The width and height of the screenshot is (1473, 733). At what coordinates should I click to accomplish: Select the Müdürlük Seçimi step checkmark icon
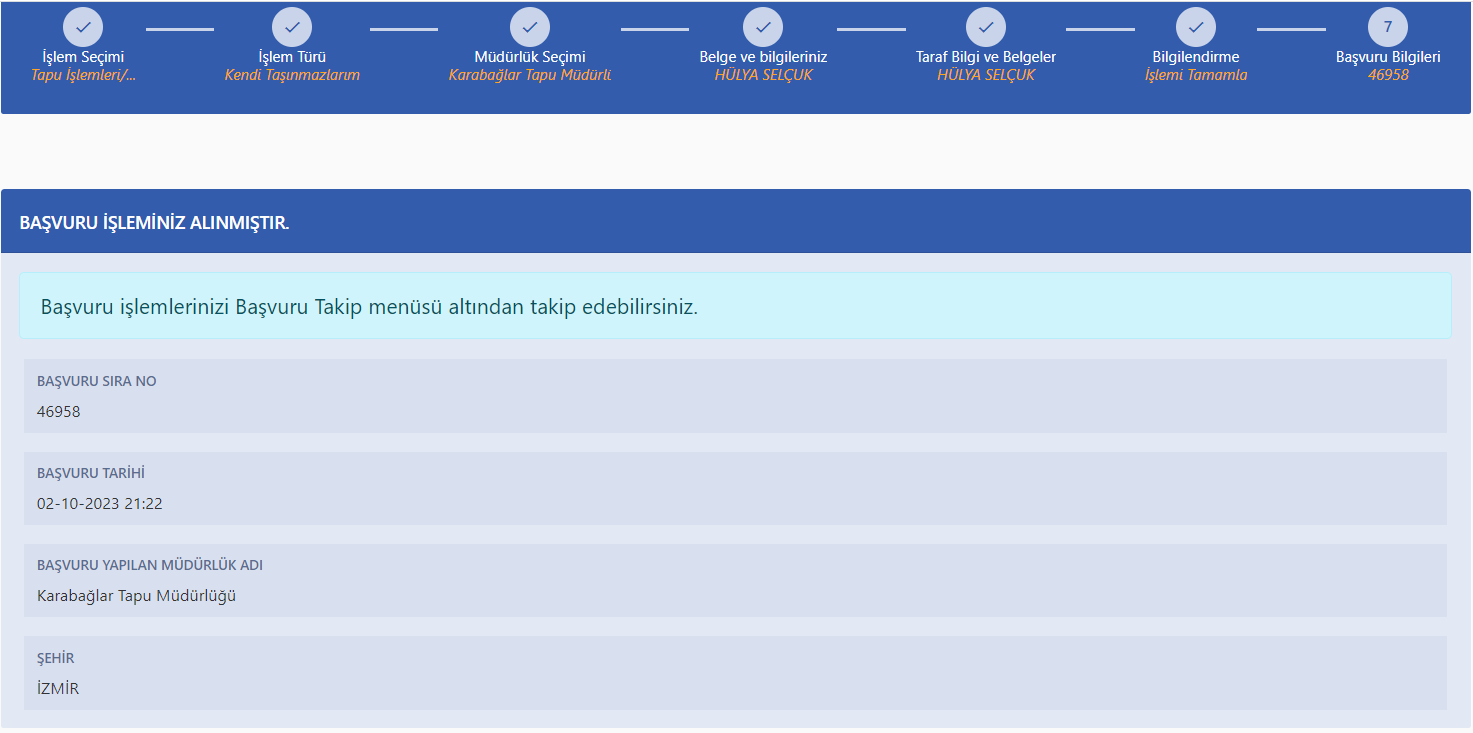coord(530,27)
